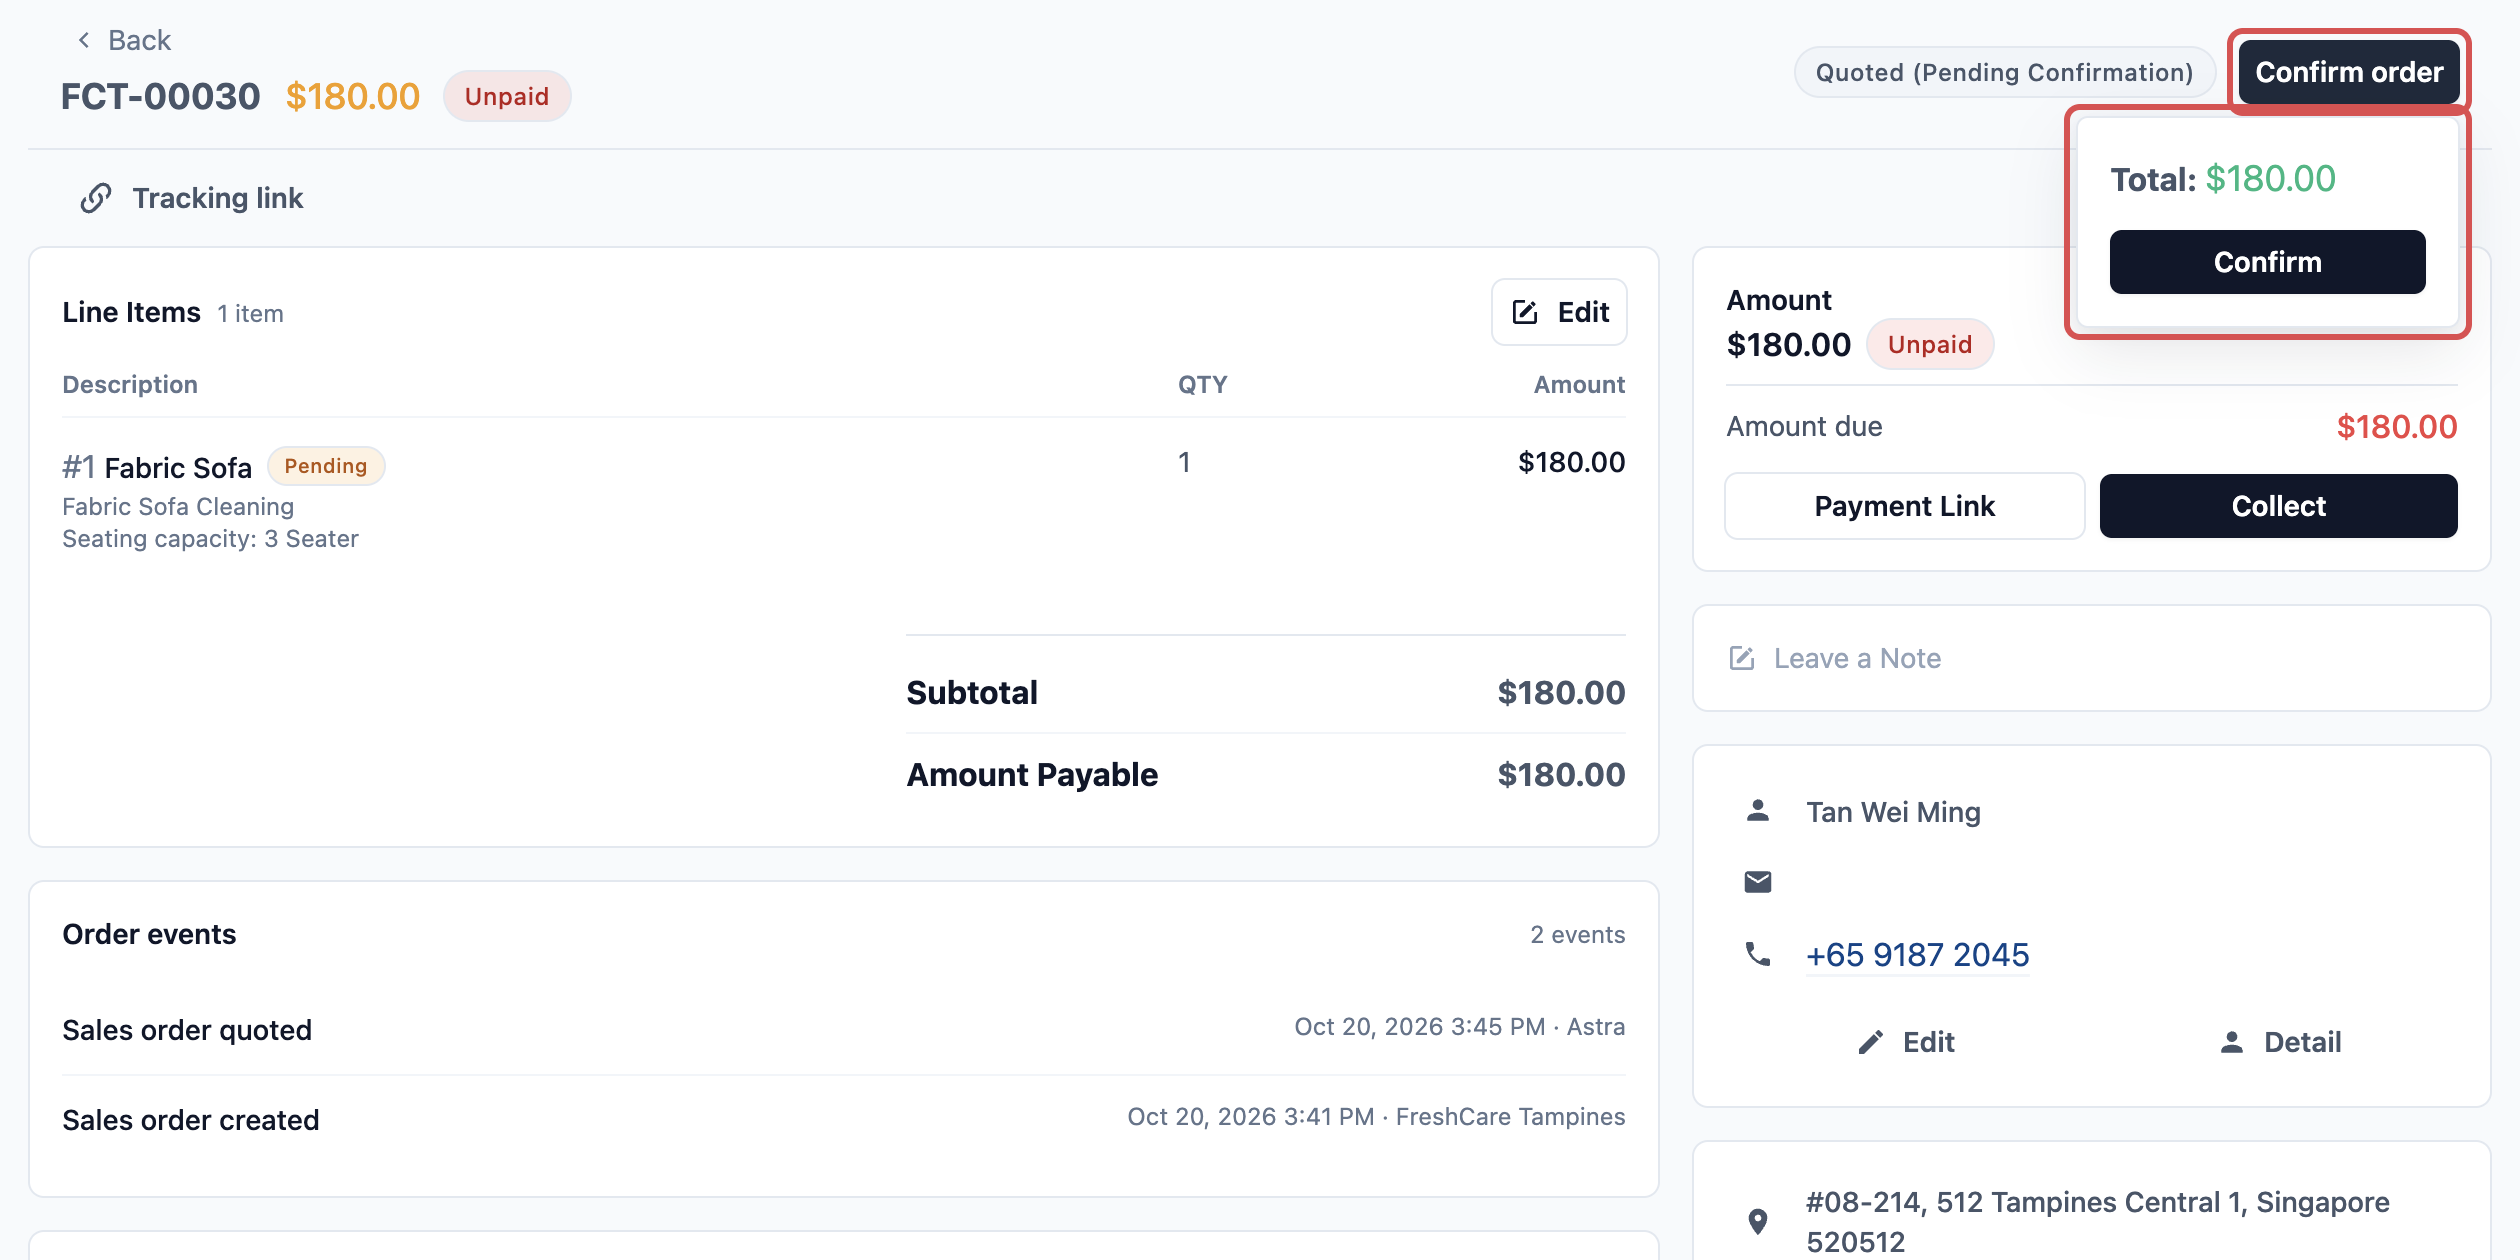Image resolution: width=2520 pixels, height=1260 pixels.
Task: Click the Leave a Note field
Action: pos(2091,658)
